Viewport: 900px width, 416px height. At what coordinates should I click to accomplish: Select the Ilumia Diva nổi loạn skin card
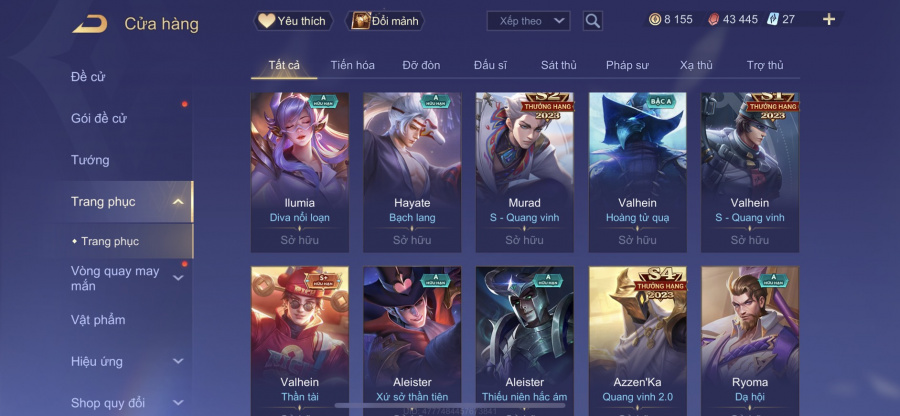point(300,172)
